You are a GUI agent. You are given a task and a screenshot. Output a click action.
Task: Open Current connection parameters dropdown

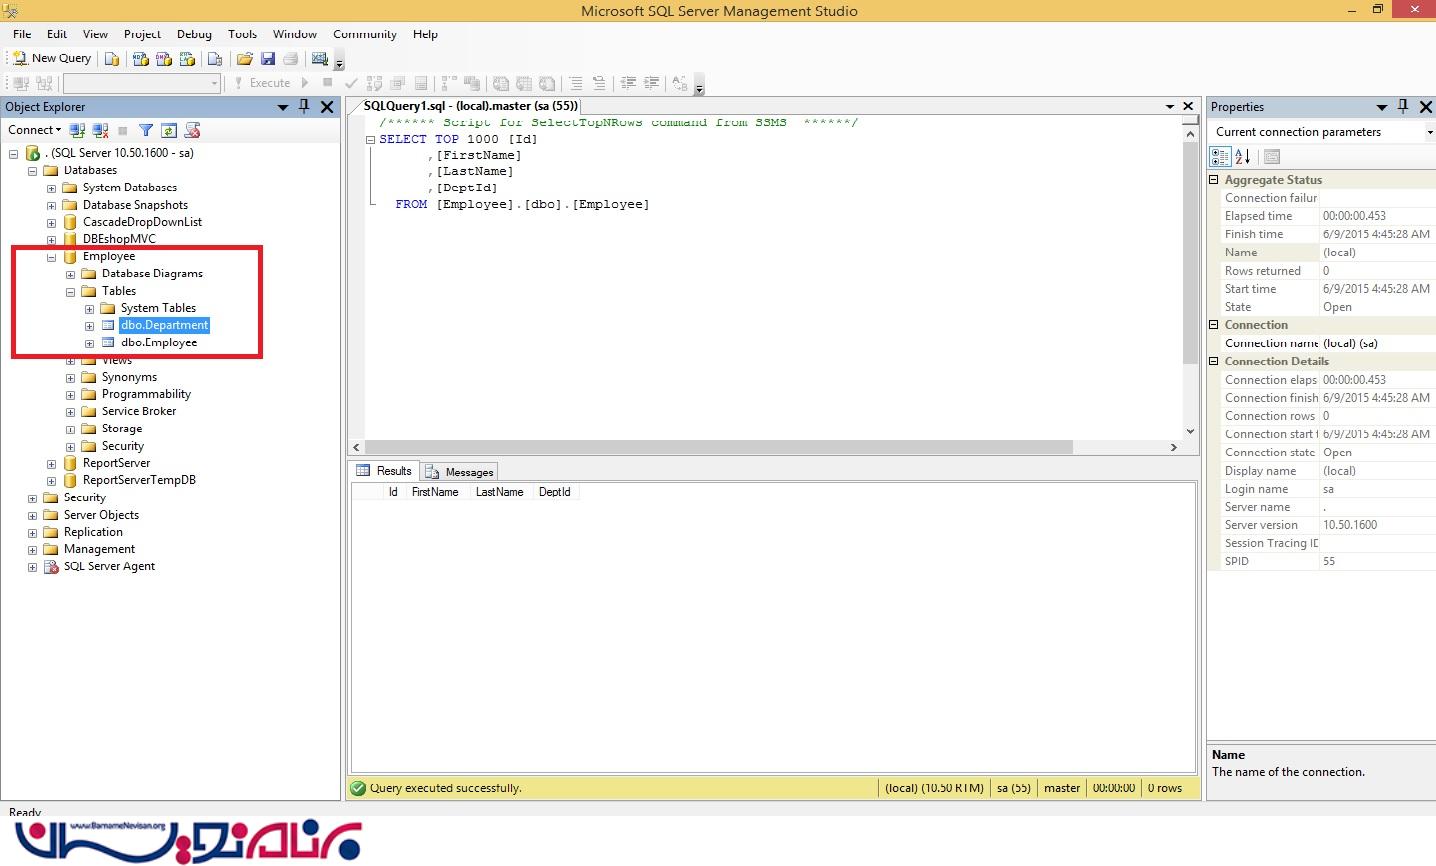(x=1429, y=132)
